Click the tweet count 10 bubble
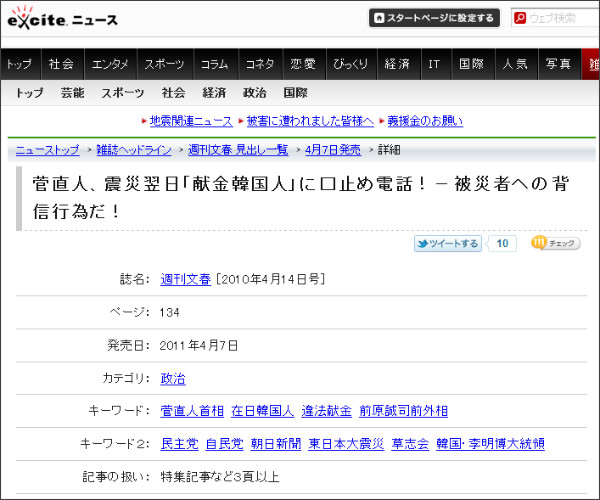This screenshot has width=600, height=500. click(x=502, y=243)
